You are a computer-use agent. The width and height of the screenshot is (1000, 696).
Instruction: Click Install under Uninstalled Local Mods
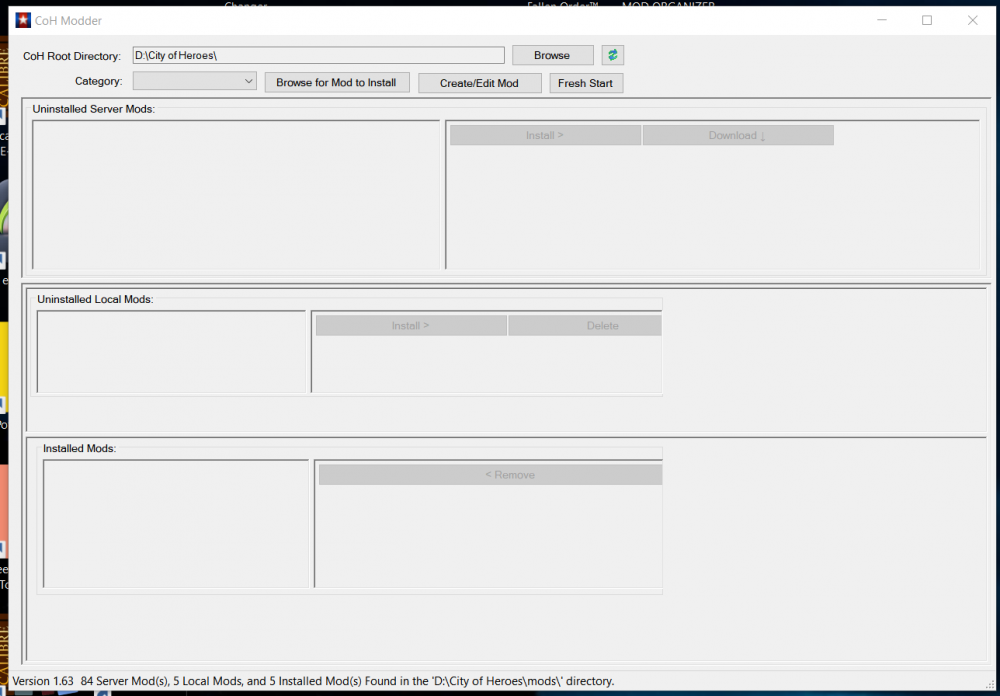pyautogui.click(x=410, y=325)
